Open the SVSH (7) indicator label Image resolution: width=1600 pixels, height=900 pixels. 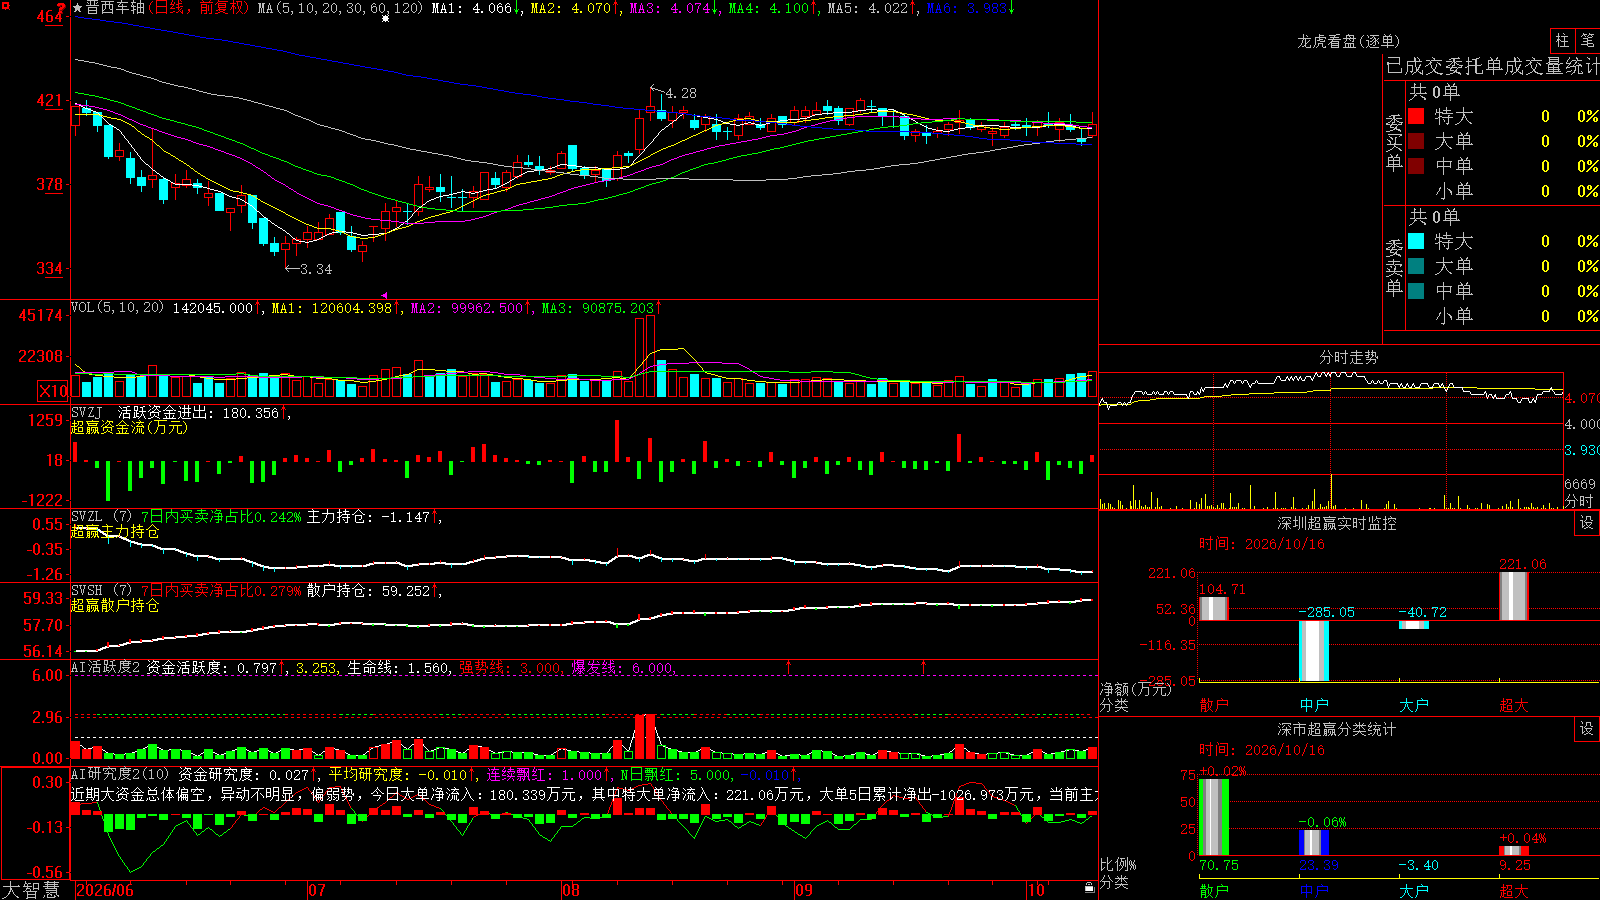(101, 591)
